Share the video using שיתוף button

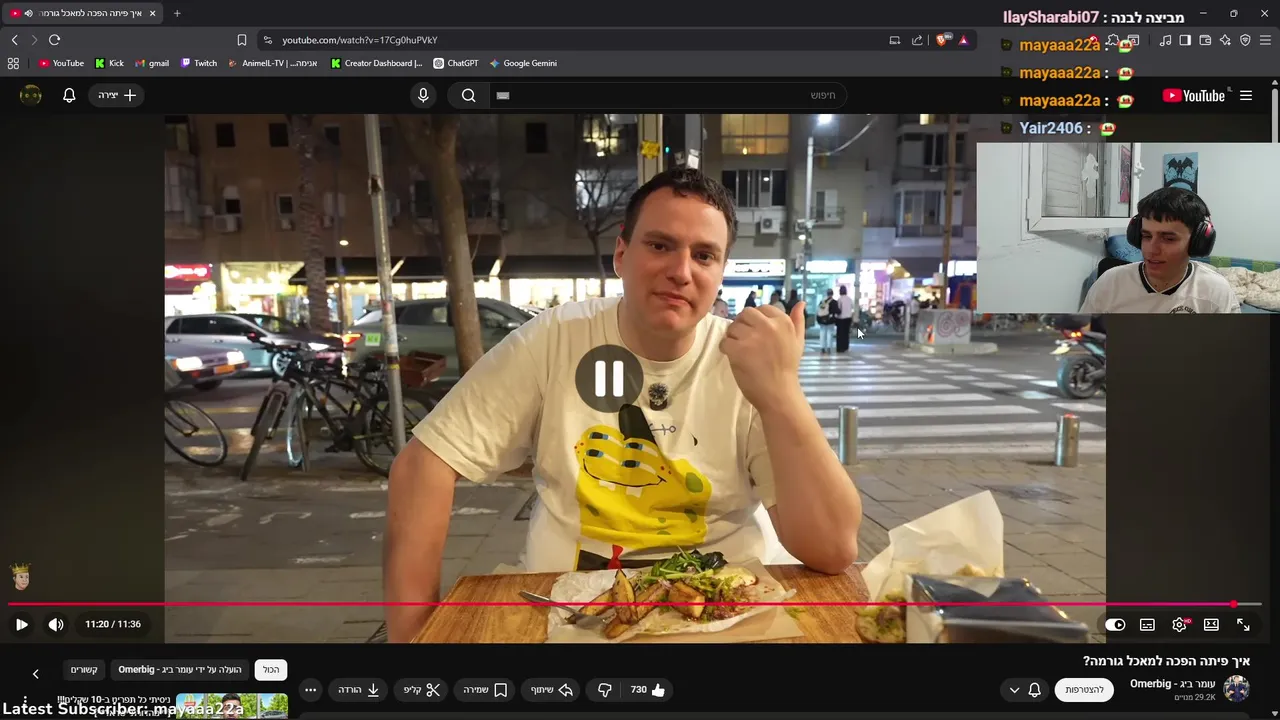click(x=551, y=689)
